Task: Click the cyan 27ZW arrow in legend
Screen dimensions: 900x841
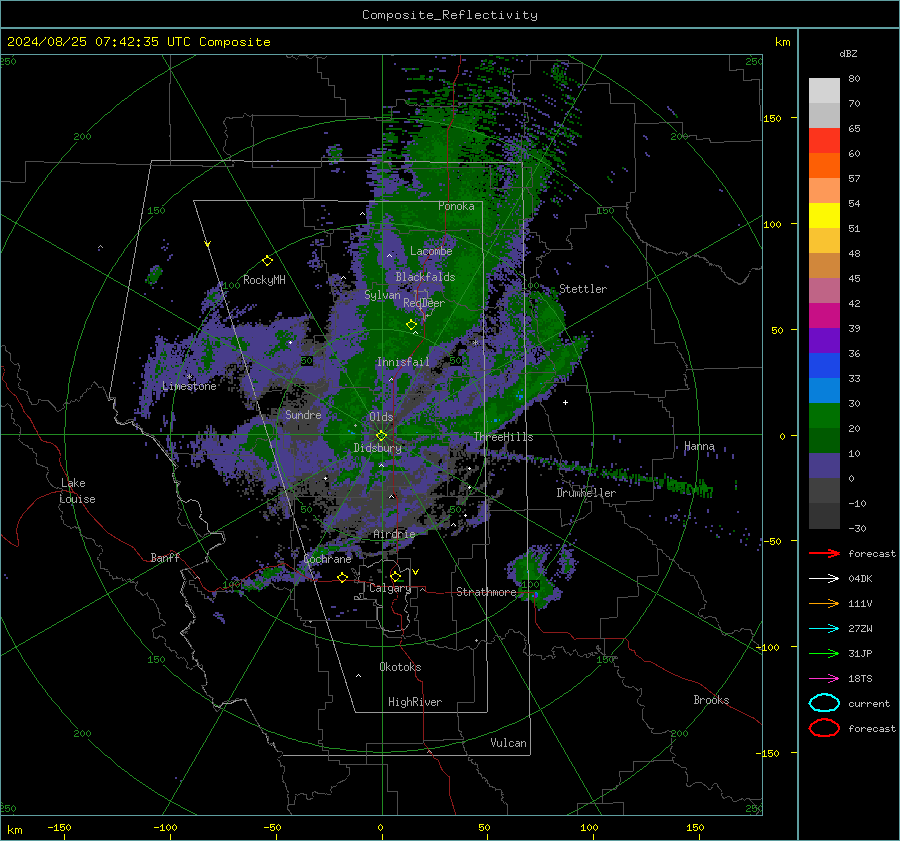Action: click(824, 629)
